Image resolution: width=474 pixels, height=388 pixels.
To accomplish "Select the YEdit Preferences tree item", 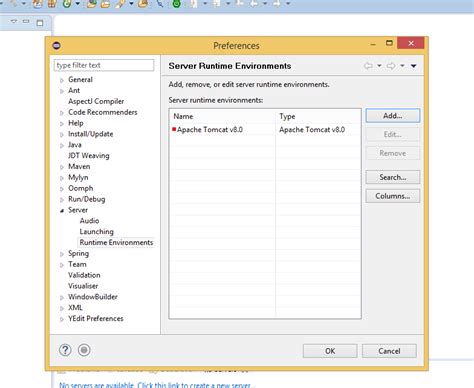I will click(96, 319).
